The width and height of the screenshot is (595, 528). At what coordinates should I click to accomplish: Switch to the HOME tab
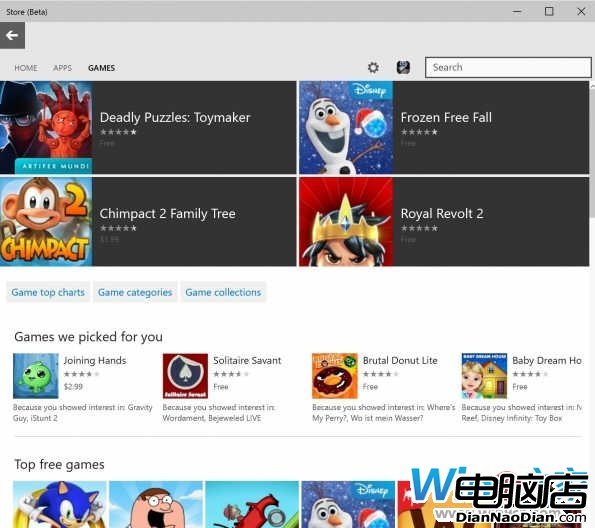(26, 68)
